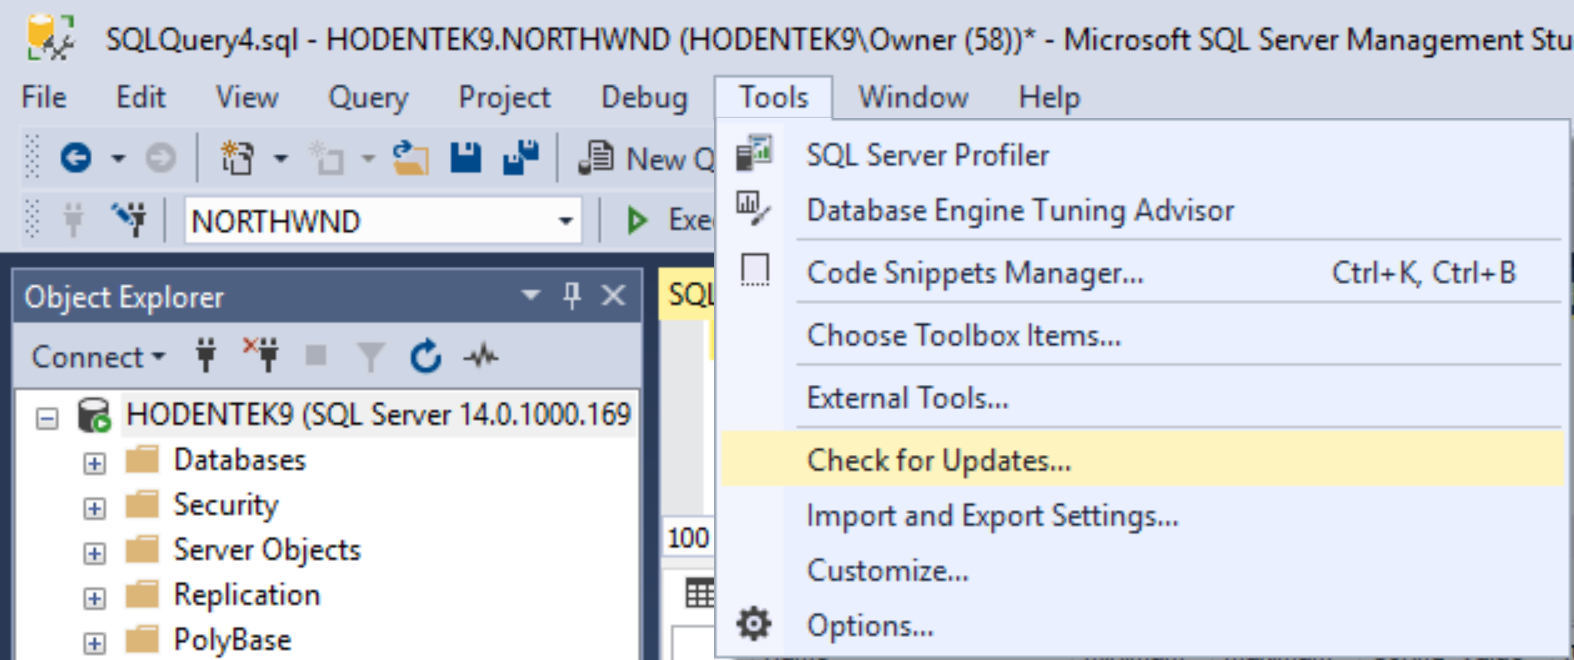
Task: Click the SQL Server Profiler menu icon
Action: point(755,154)
